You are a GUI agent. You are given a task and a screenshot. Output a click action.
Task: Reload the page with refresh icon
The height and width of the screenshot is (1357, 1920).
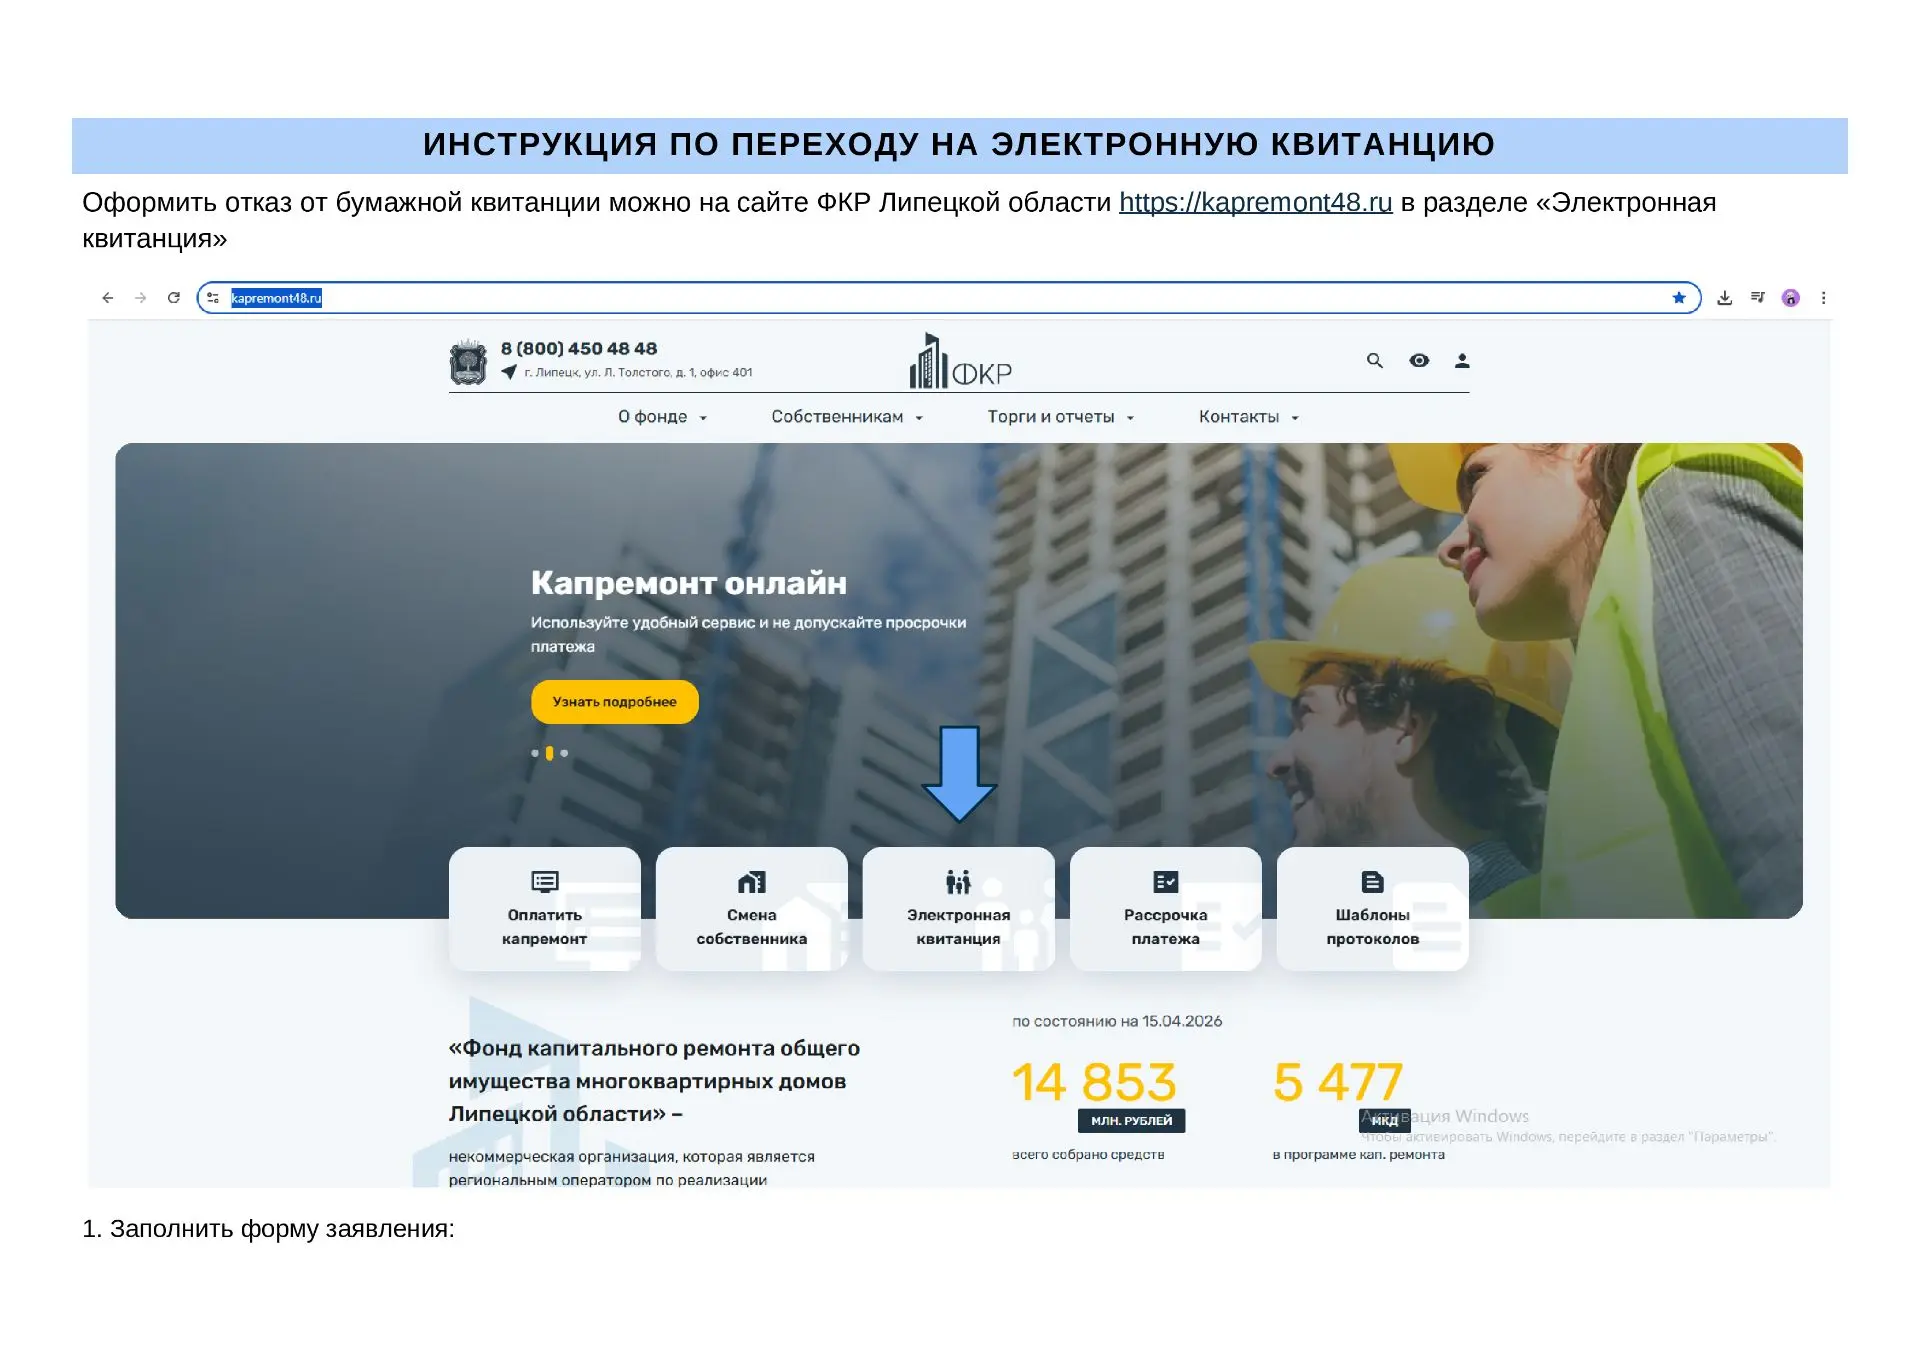[174, 298]
